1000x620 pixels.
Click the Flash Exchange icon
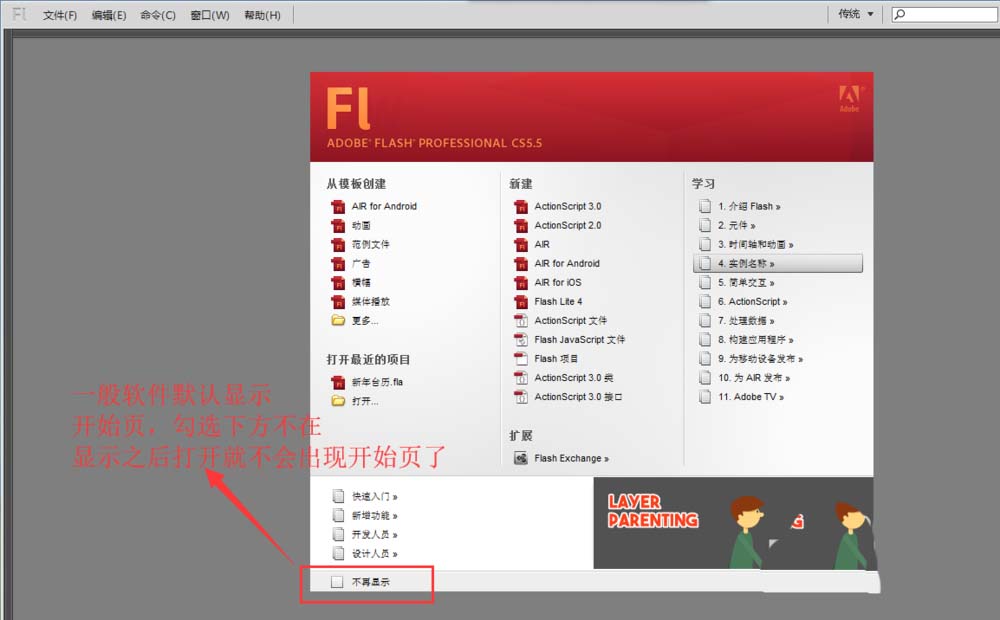pyautogui.click(x=521, y=458)
